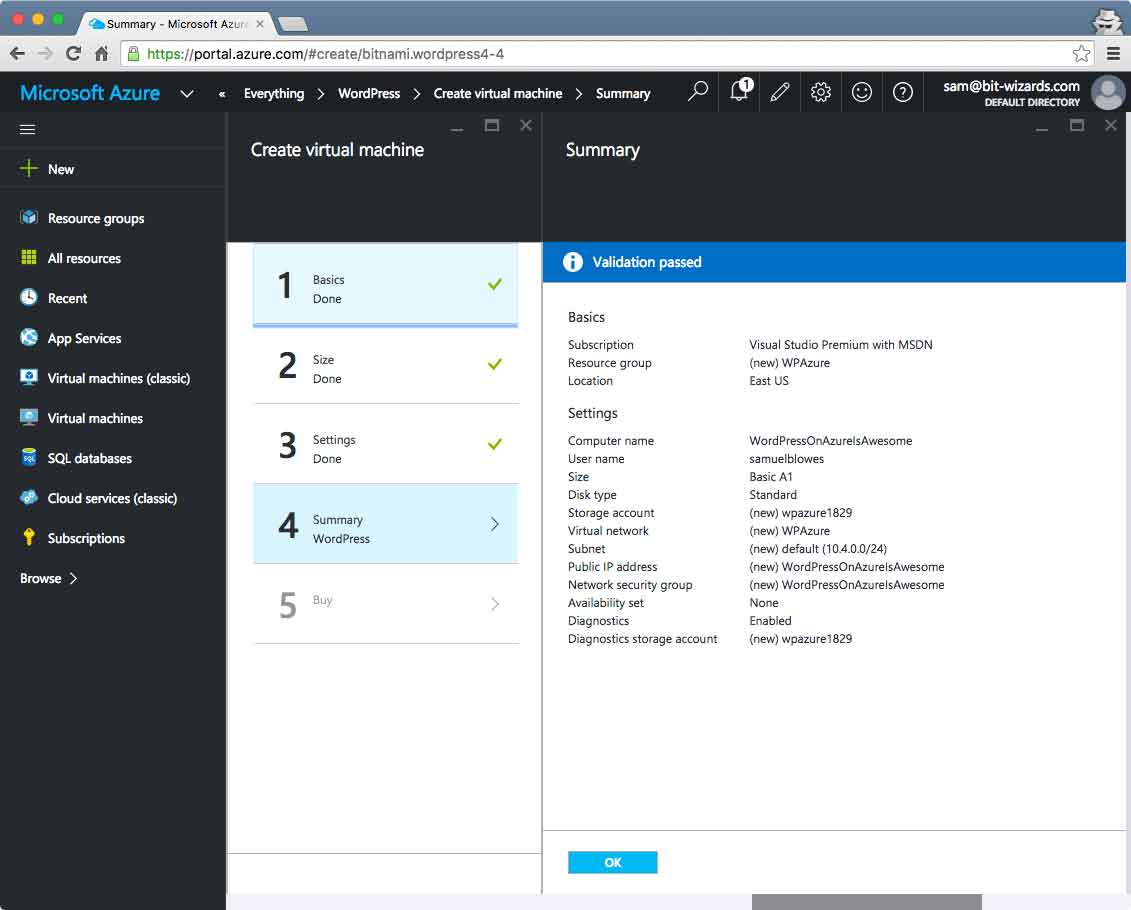Expand the Microsoft Azure dropdown chevron
Image resolution: width=1131 pixels, height=910 pixels.
187,94
